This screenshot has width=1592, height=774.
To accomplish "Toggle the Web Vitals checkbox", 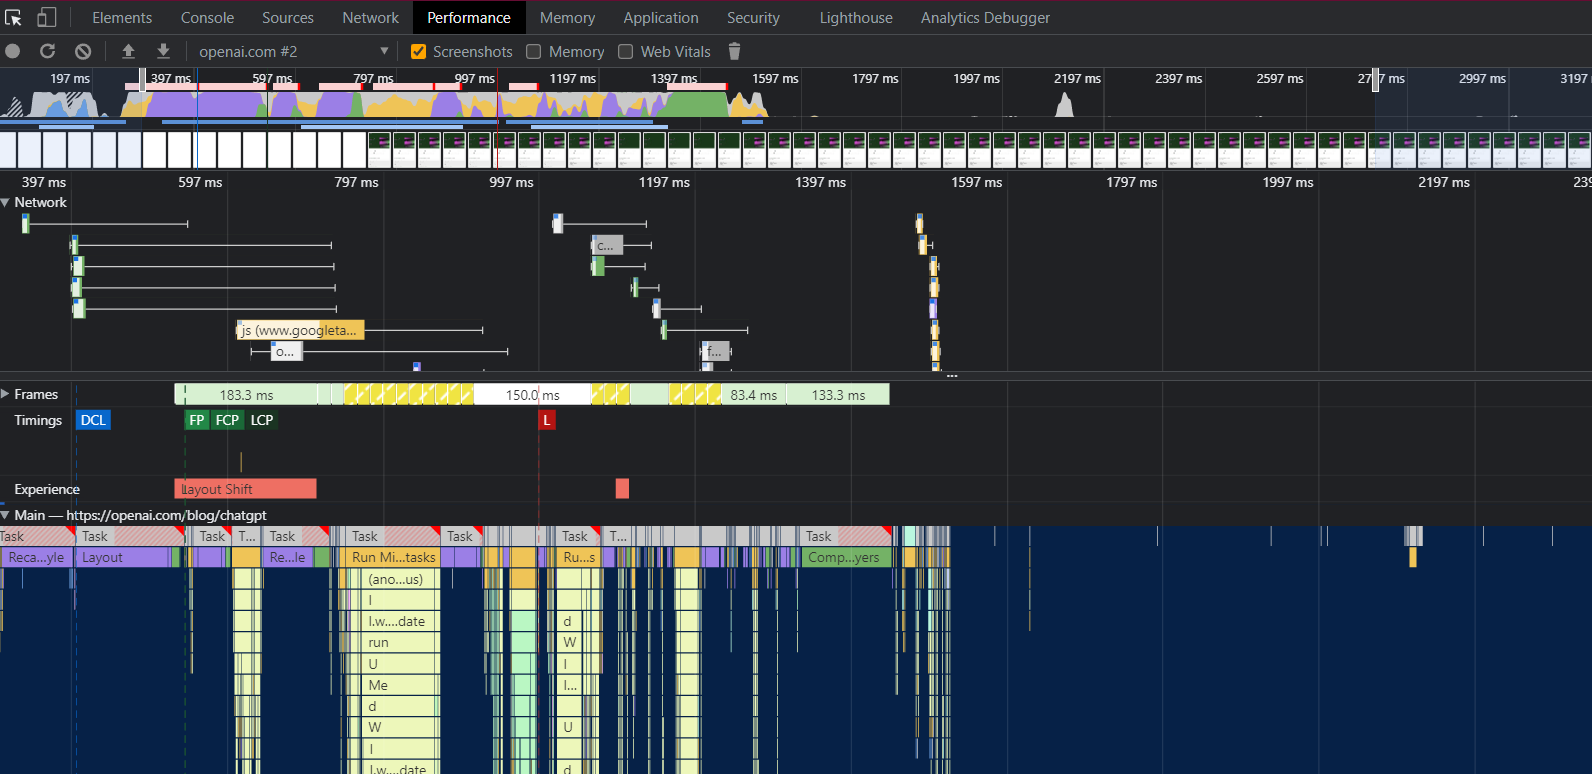I will pyautogui.click(x=625, y=51).
